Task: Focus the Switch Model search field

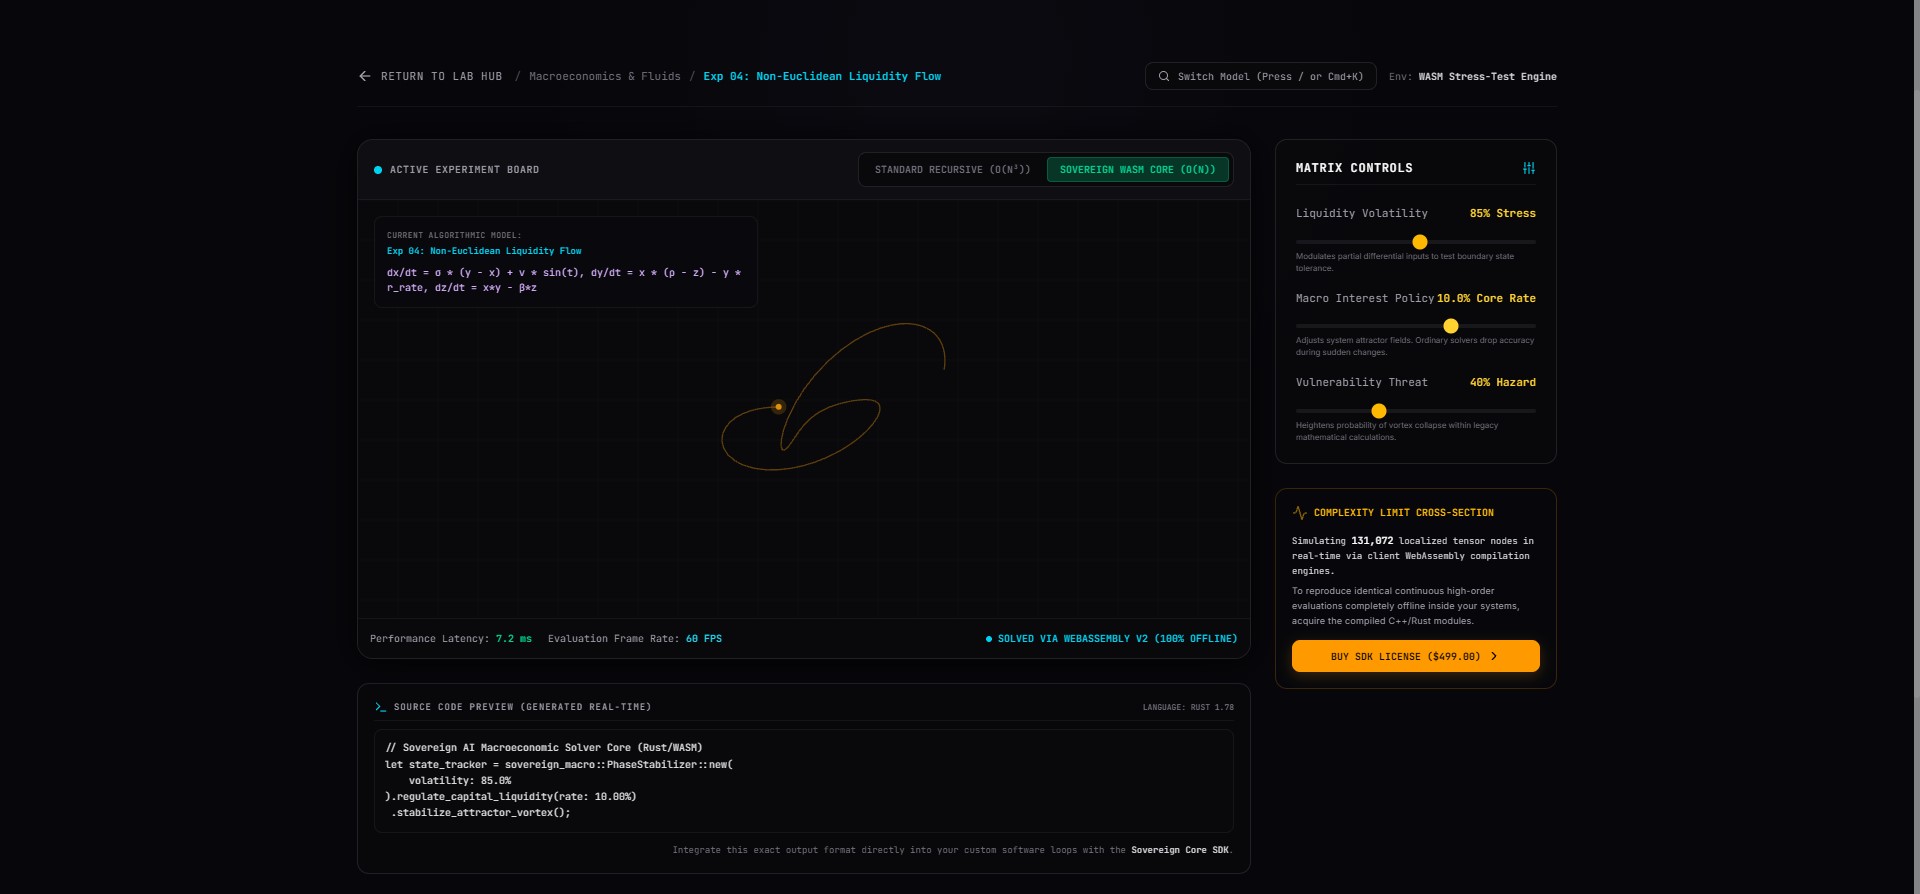Action: coord(1261,76)
